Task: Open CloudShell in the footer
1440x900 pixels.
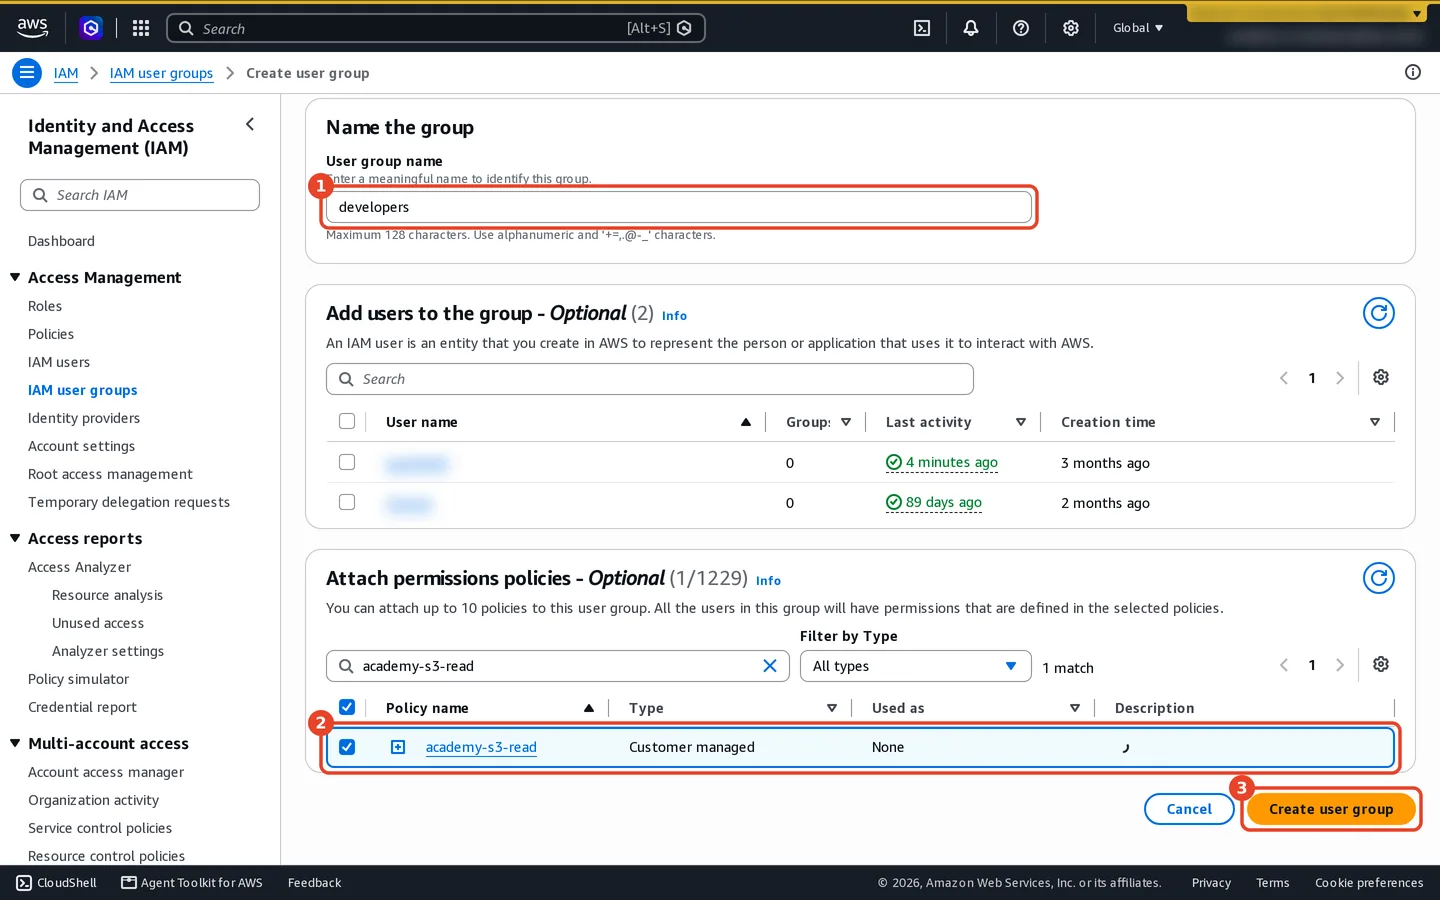Action: 57,883
